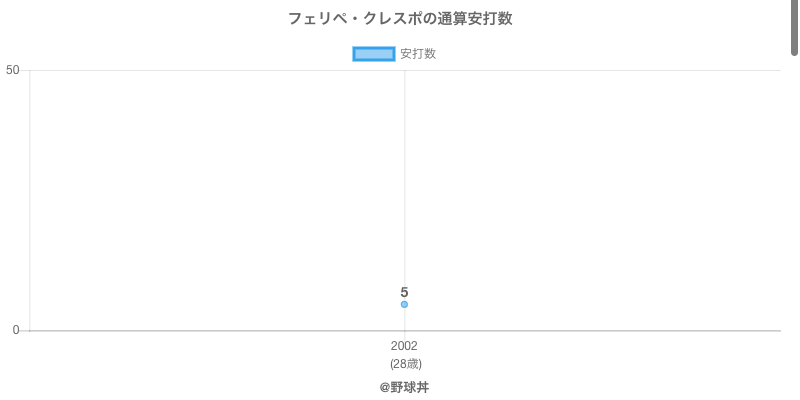Click the @野球丼 credit text
The image size is (800, 400).
click(404, 388)
